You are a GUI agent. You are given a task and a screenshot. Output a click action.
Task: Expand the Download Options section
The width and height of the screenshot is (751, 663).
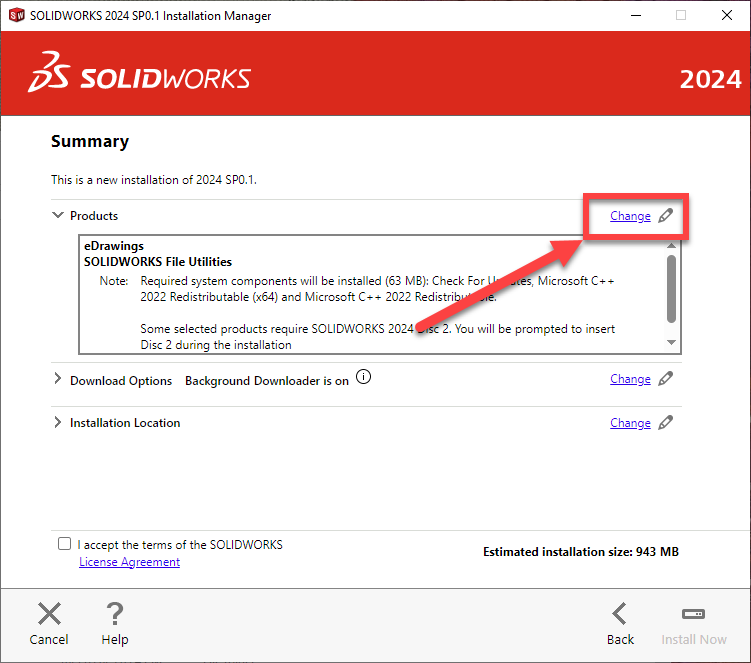pyautogui.click(x=58, y=378)
